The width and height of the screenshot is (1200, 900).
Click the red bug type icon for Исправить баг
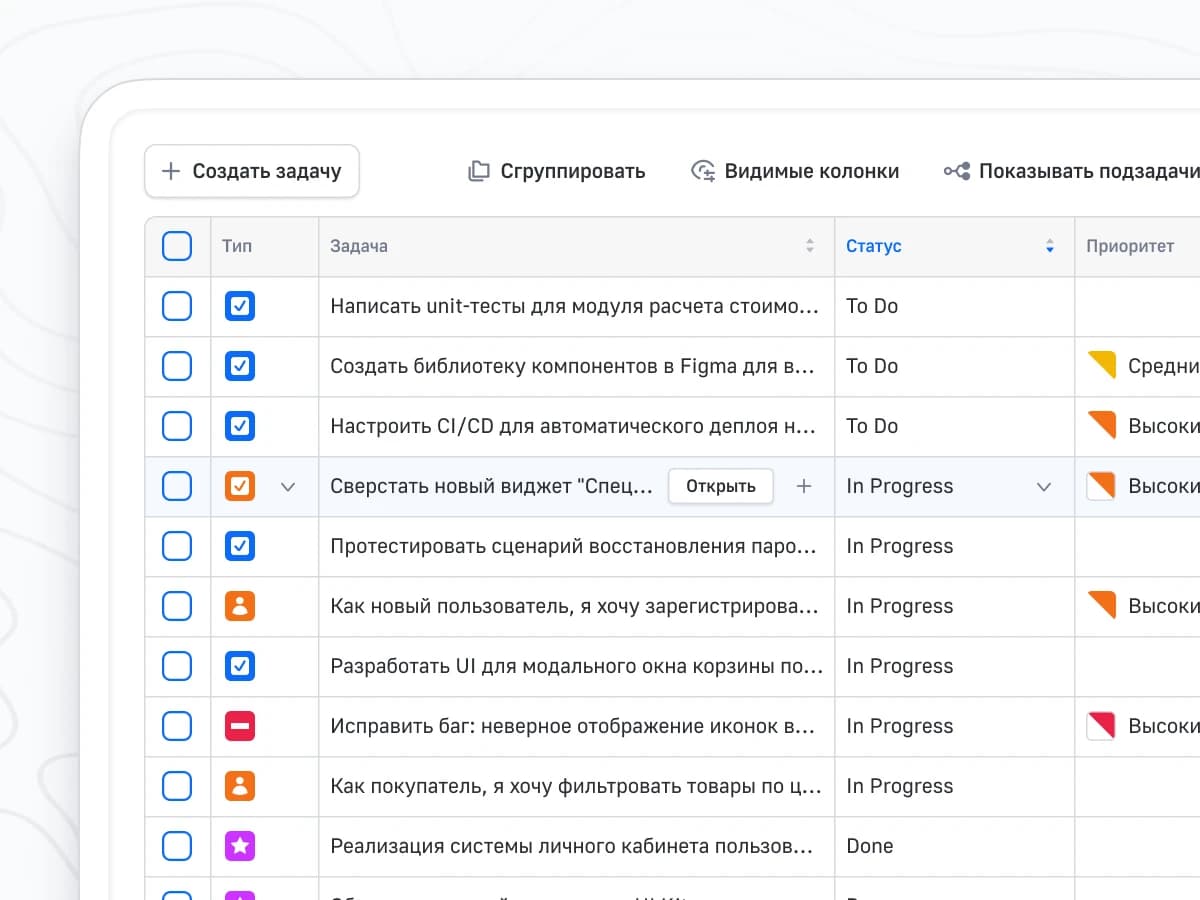pyautogui.click(x=240, y=726)
